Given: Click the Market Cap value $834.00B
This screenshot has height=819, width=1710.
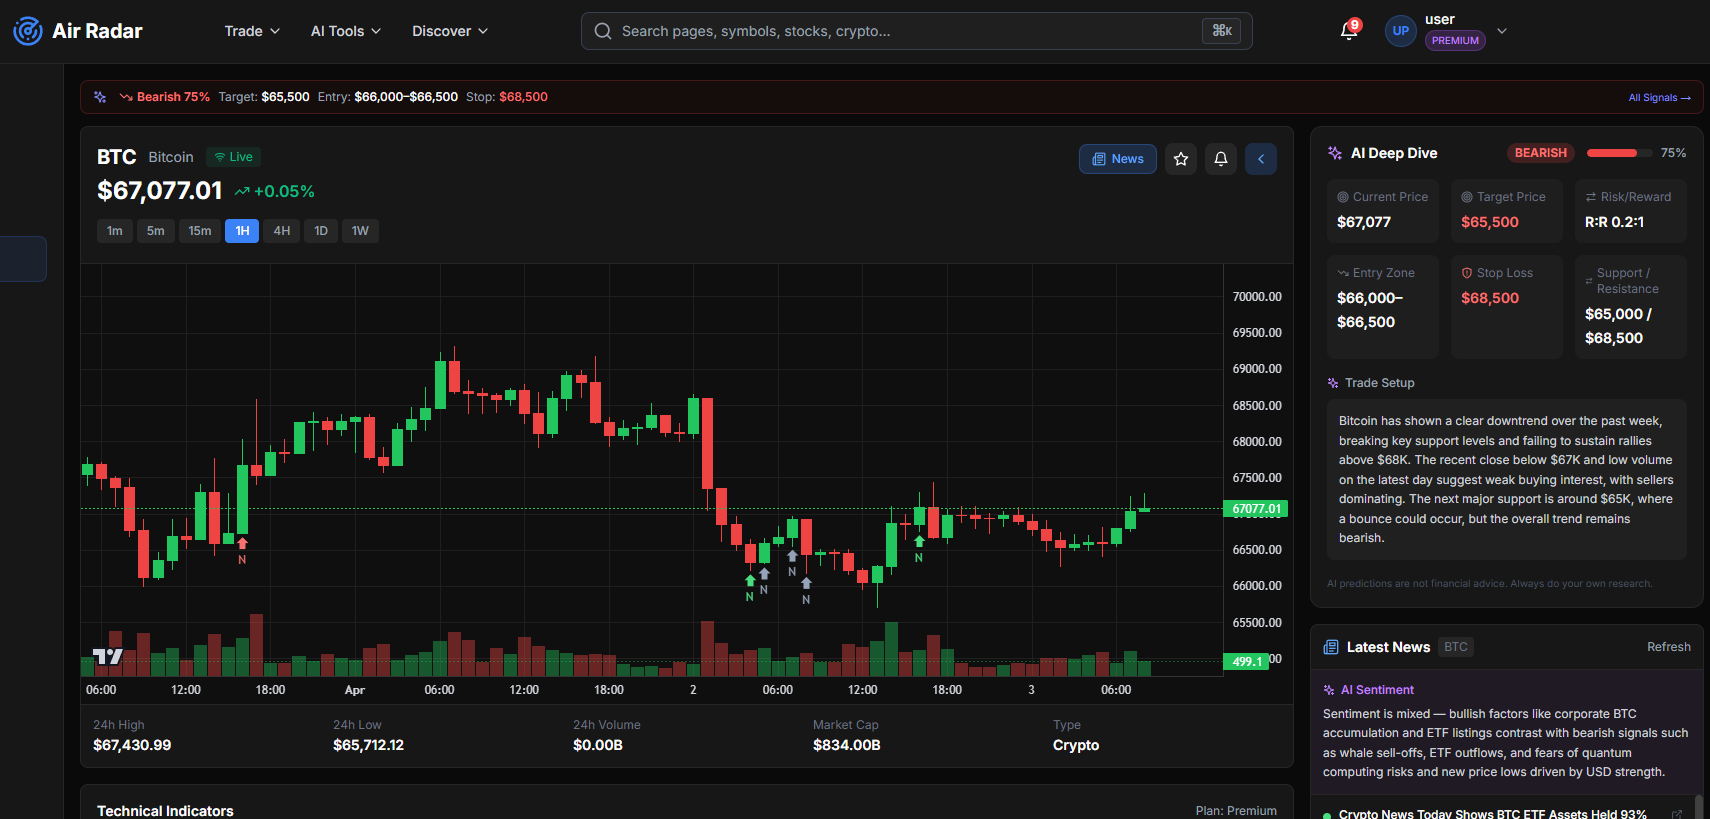Looking at the screenshot, I should [x=846, y=745].
